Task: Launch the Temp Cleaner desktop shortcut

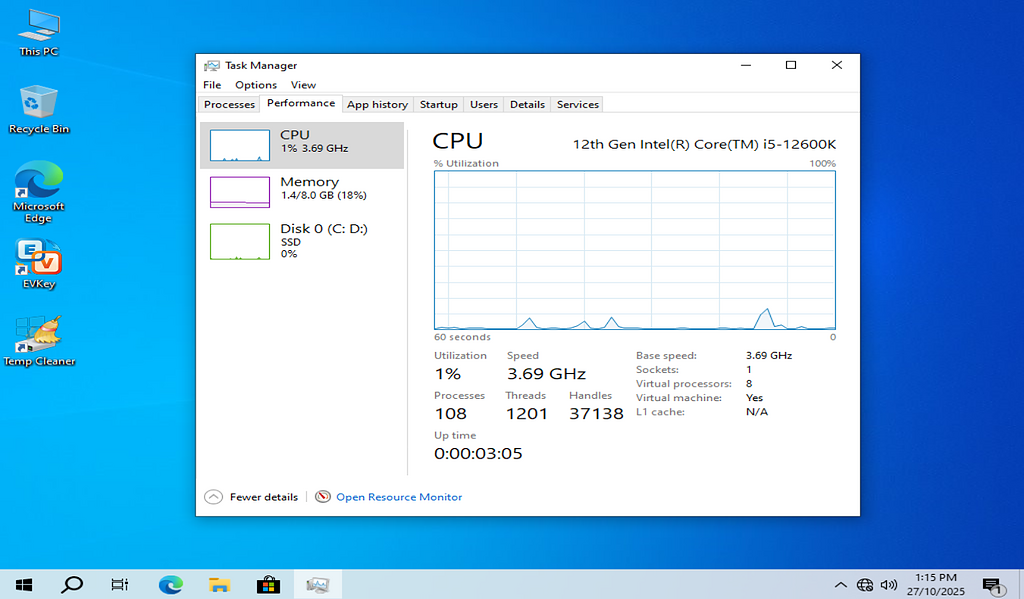Action: [x=39, y=337]
